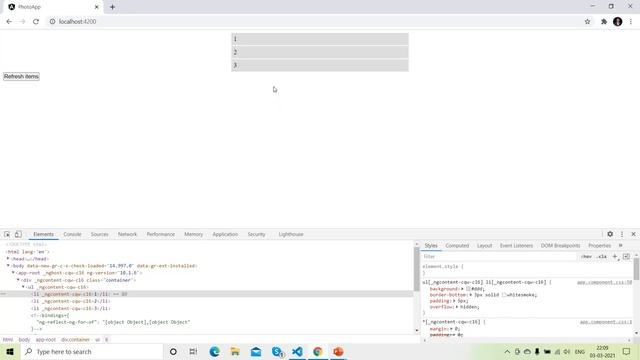640x360 pixels.
Task: Open the Chrome extensions puzzle icon
Action: pyautogui.click(x=604, y=22)
